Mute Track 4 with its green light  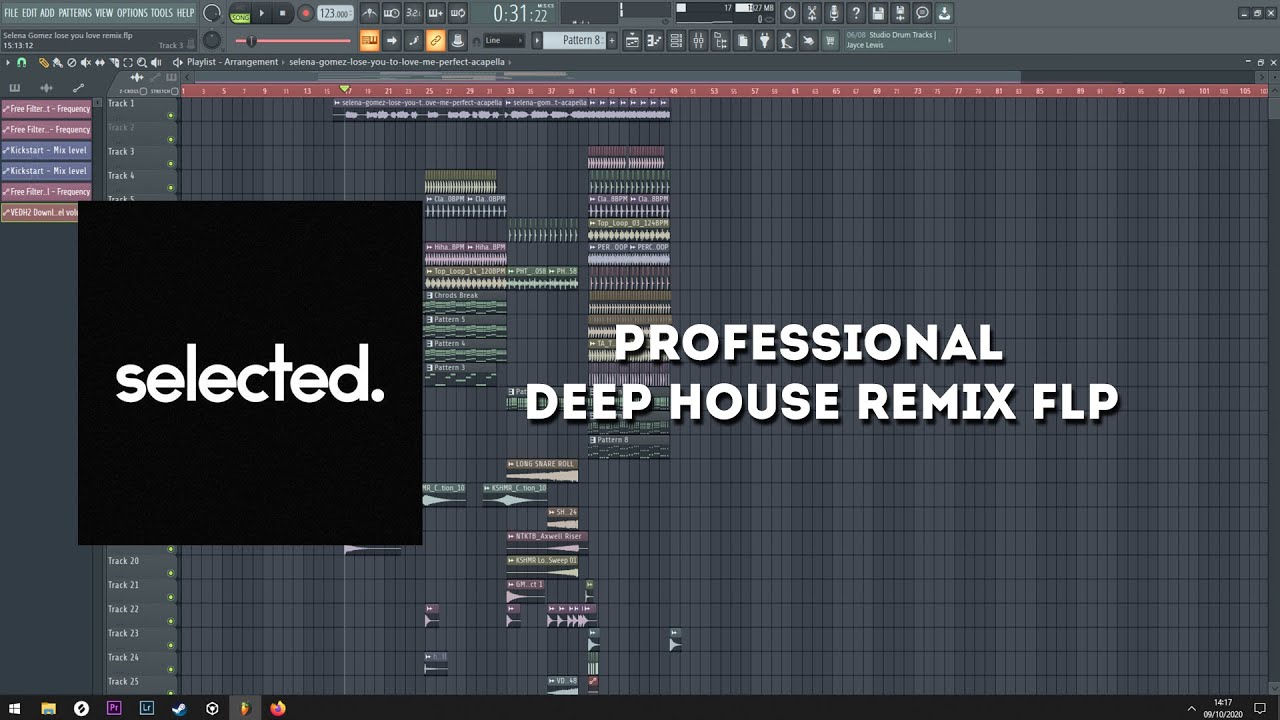(x=171, y=187)
